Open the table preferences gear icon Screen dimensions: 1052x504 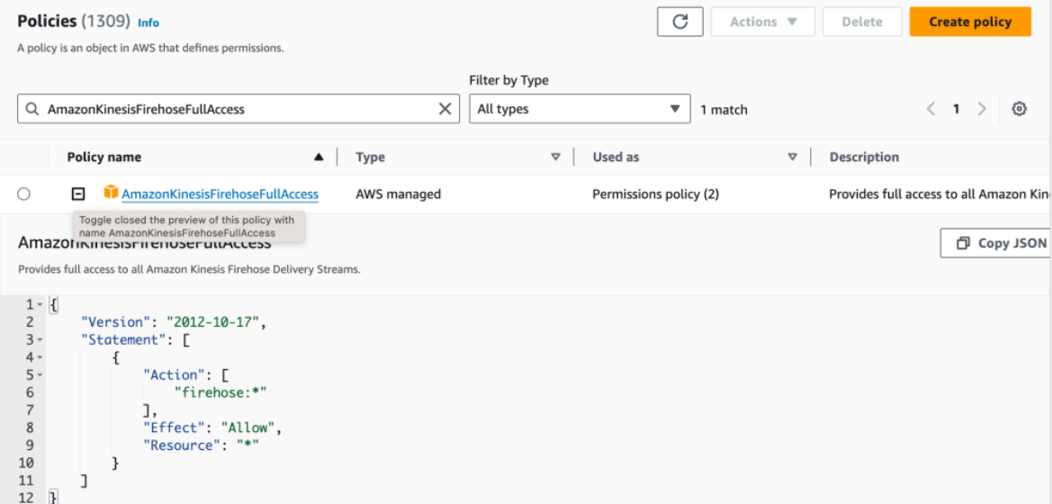click(x=1019, y=109)
